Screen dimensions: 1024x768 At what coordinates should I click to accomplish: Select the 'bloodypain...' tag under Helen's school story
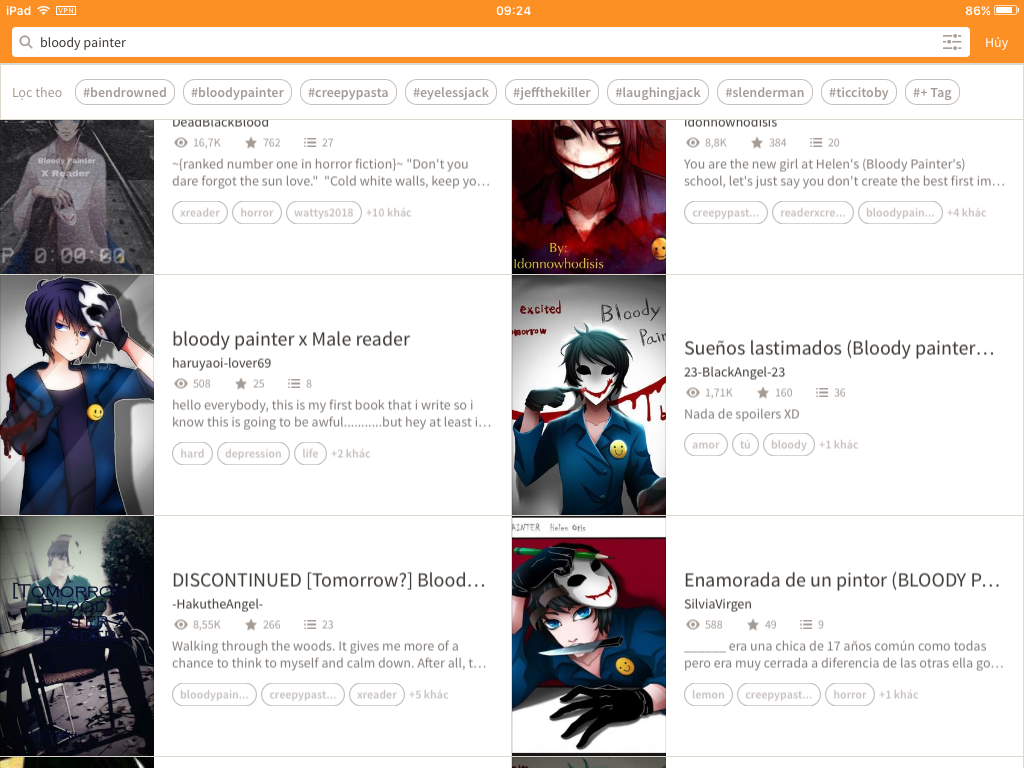pos(900,212)
